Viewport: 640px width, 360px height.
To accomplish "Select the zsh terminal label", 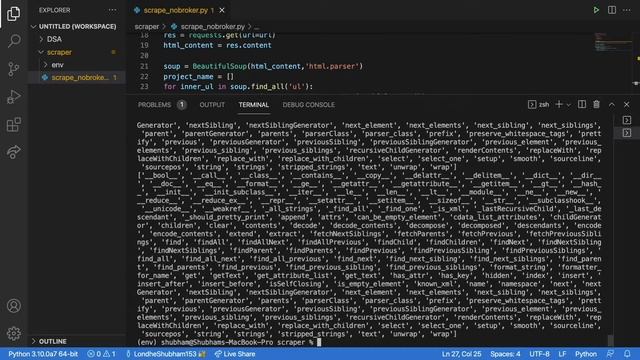I will tap(539, 105).
